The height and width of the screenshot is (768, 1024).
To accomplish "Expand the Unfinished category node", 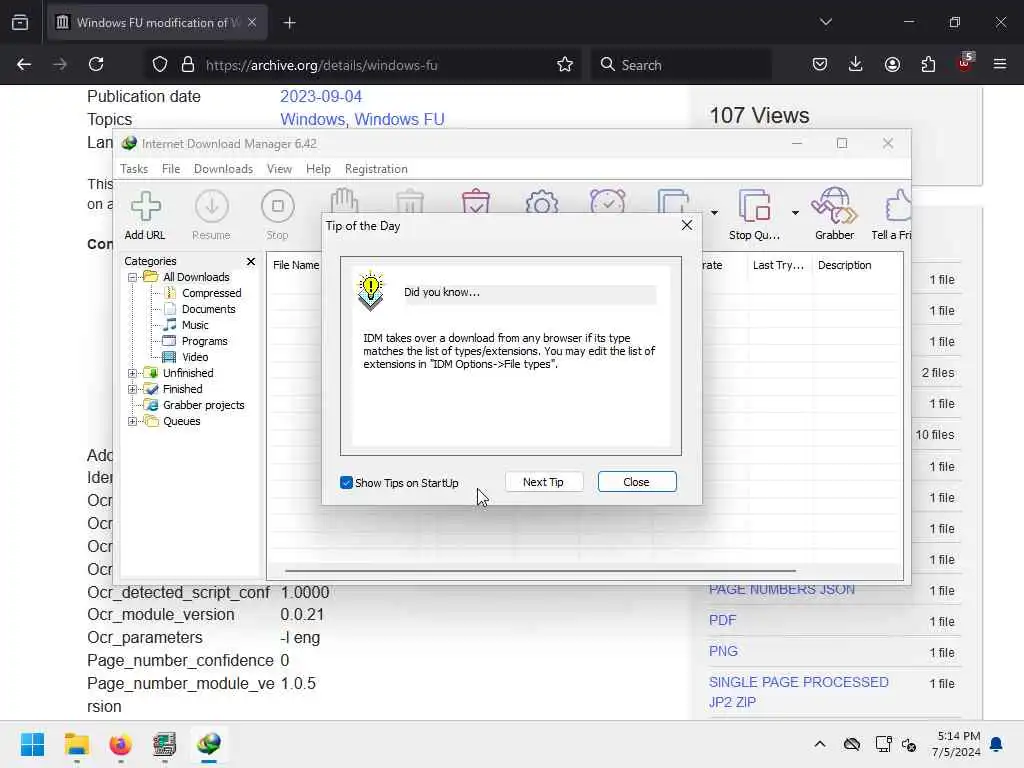I will pyautogui.click(x=133, y=374).
